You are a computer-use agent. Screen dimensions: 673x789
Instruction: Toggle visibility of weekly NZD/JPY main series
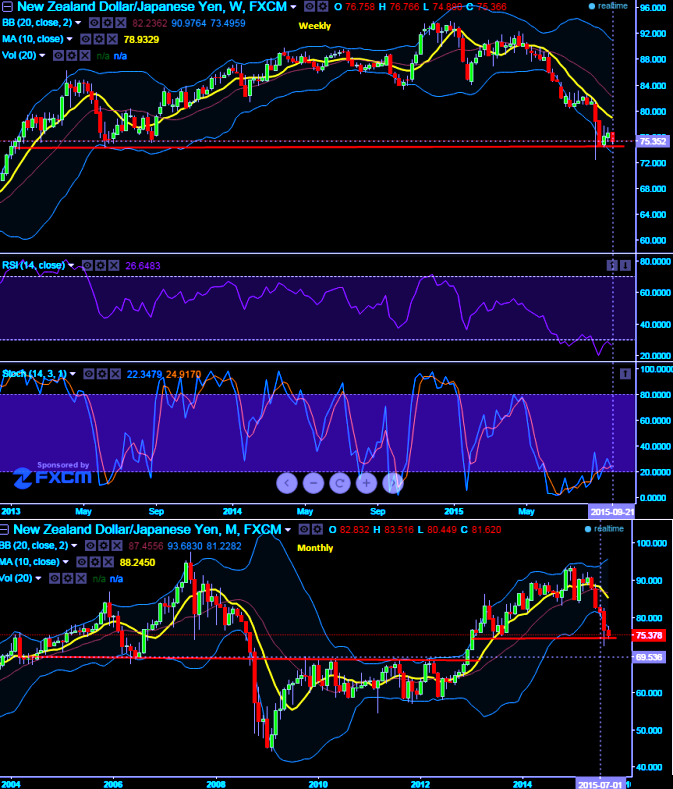309,7
